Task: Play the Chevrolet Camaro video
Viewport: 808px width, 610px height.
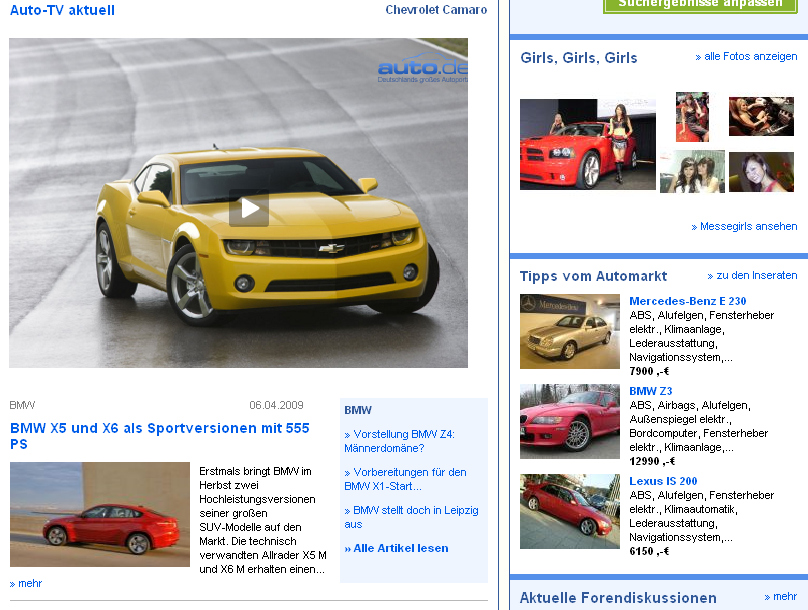Action: (249, 208)
